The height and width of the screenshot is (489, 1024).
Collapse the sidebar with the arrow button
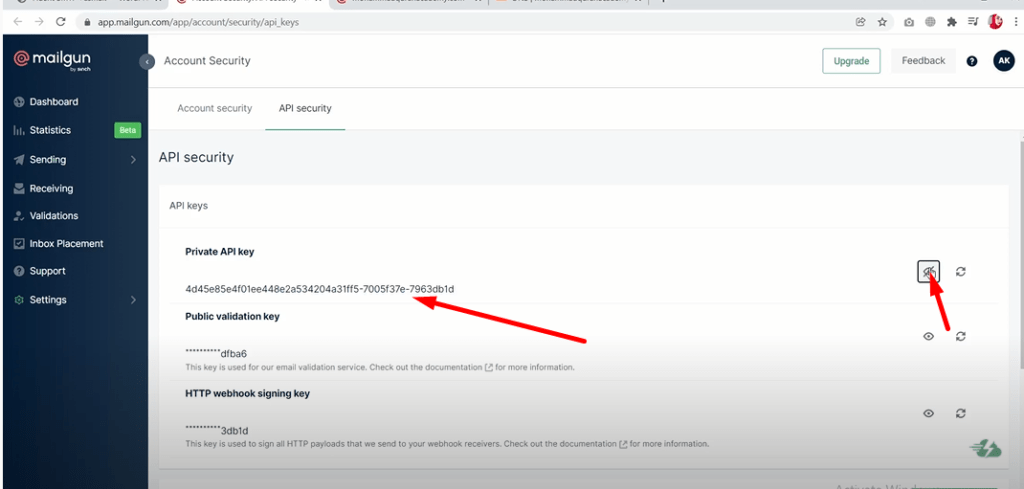pos(147,61)
